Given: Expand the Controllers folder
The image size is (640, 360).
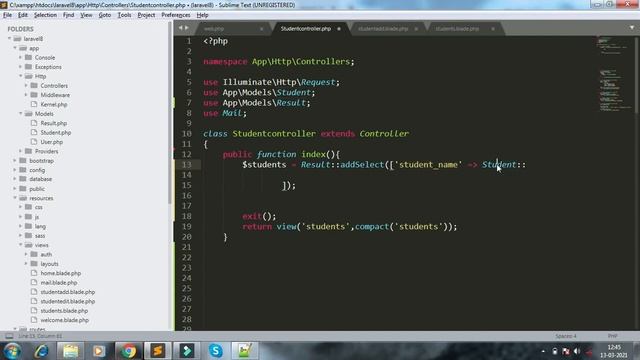Looking at the screenshot, I should coord(27,86).
